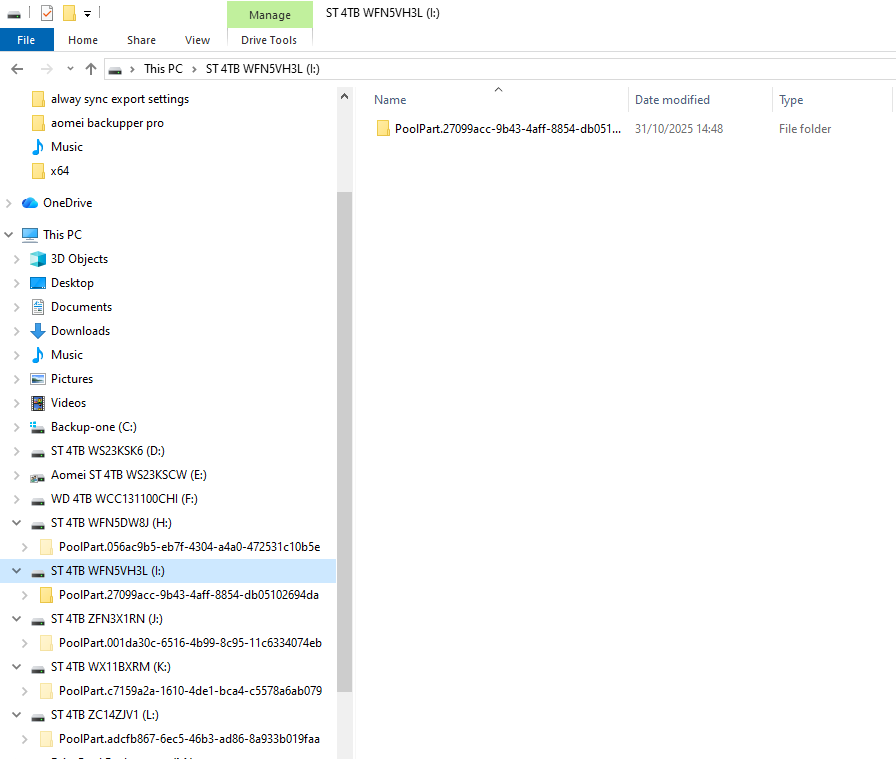
Task: Click the Properties icon in quick access toolbar
Action: pos(47,13)
